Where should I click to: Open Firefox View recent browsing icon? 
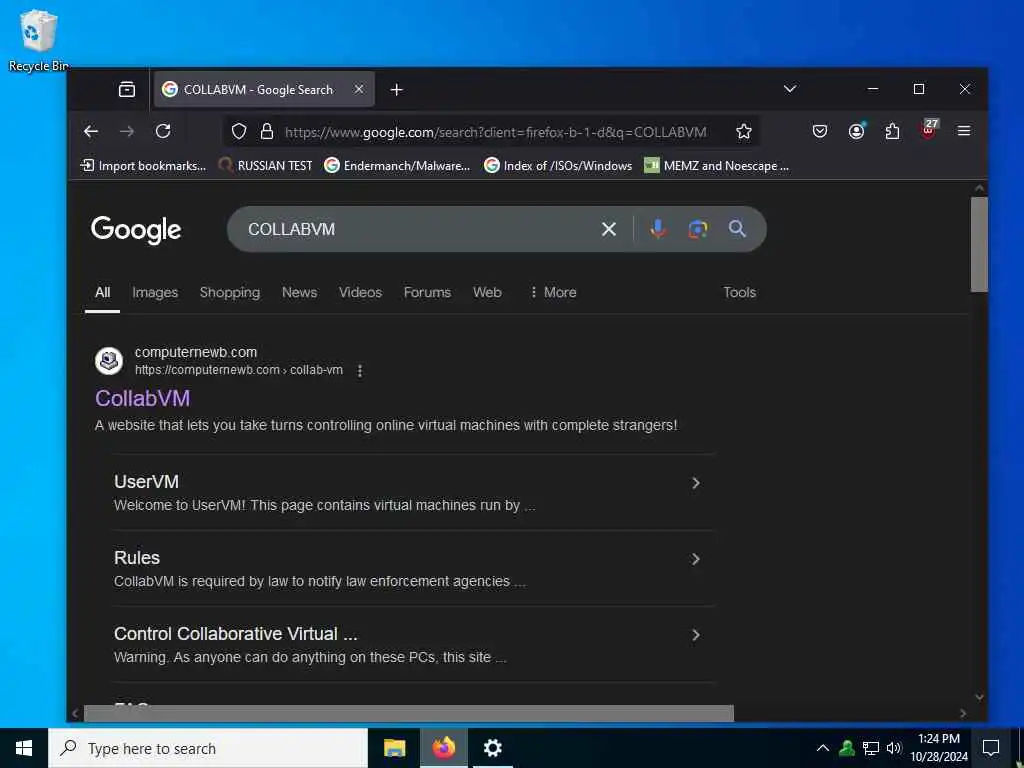pos(127,89)
